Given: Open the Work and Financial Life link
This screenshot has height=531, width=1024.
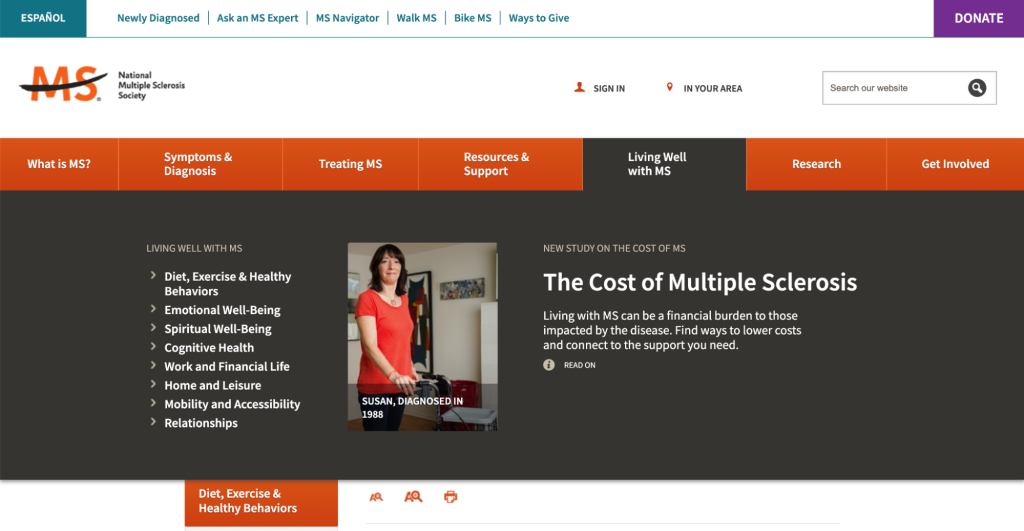Looking at the screenshot, I should 227,366.
